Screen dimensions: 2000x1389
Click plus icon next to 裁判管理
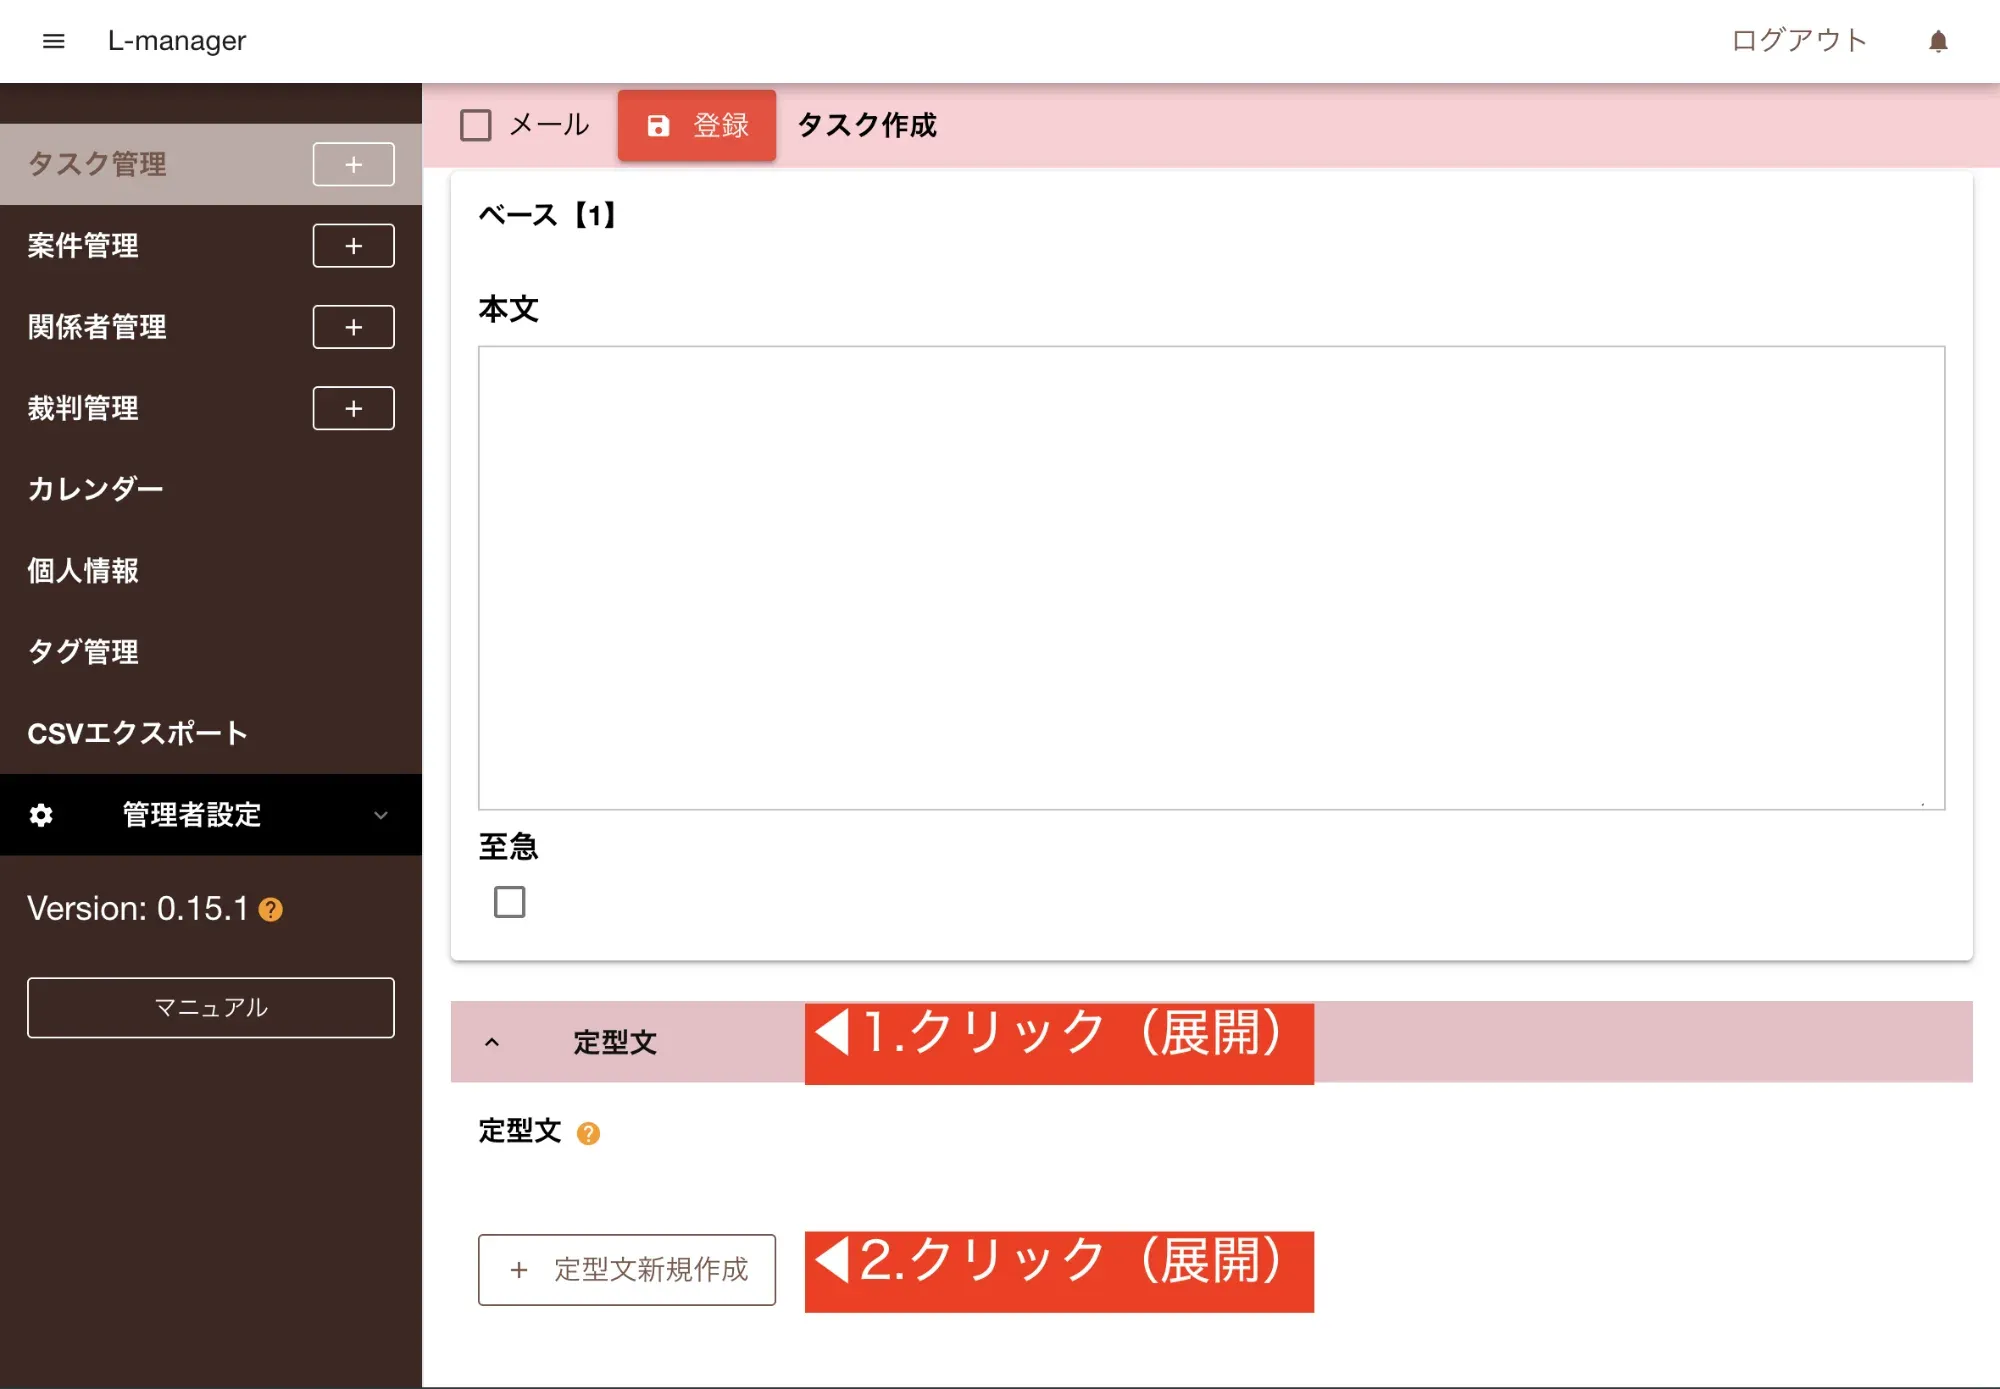353,408
